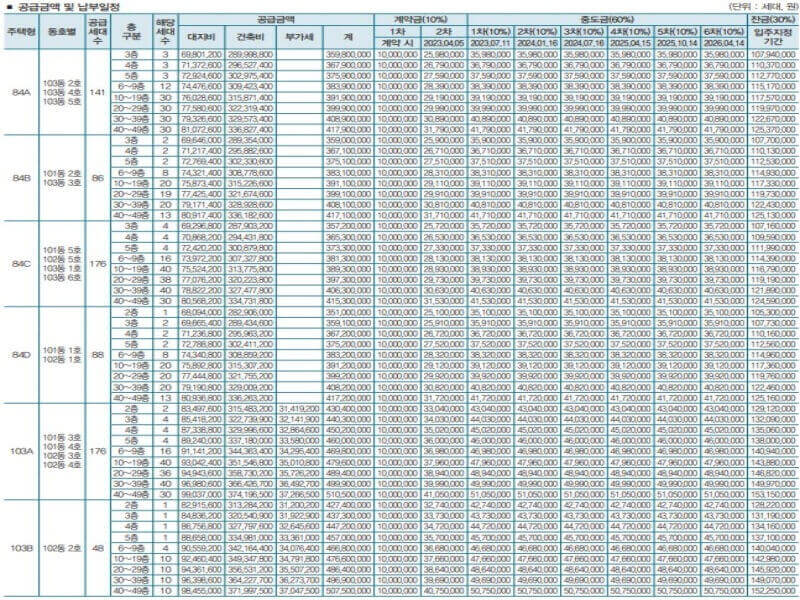Click balance '124,590,000' in 84C
800x600 pixels.
tap(772, 301)
